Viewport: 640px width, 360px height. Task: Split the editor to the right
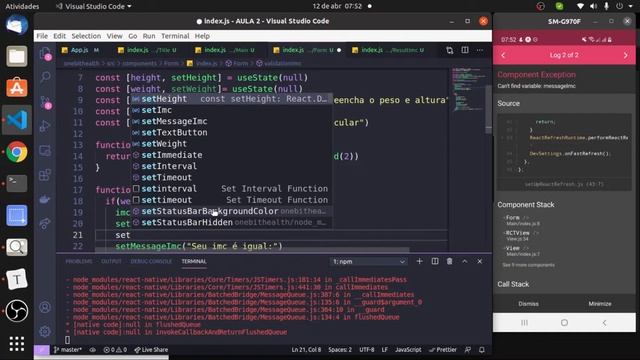point(465,50)
